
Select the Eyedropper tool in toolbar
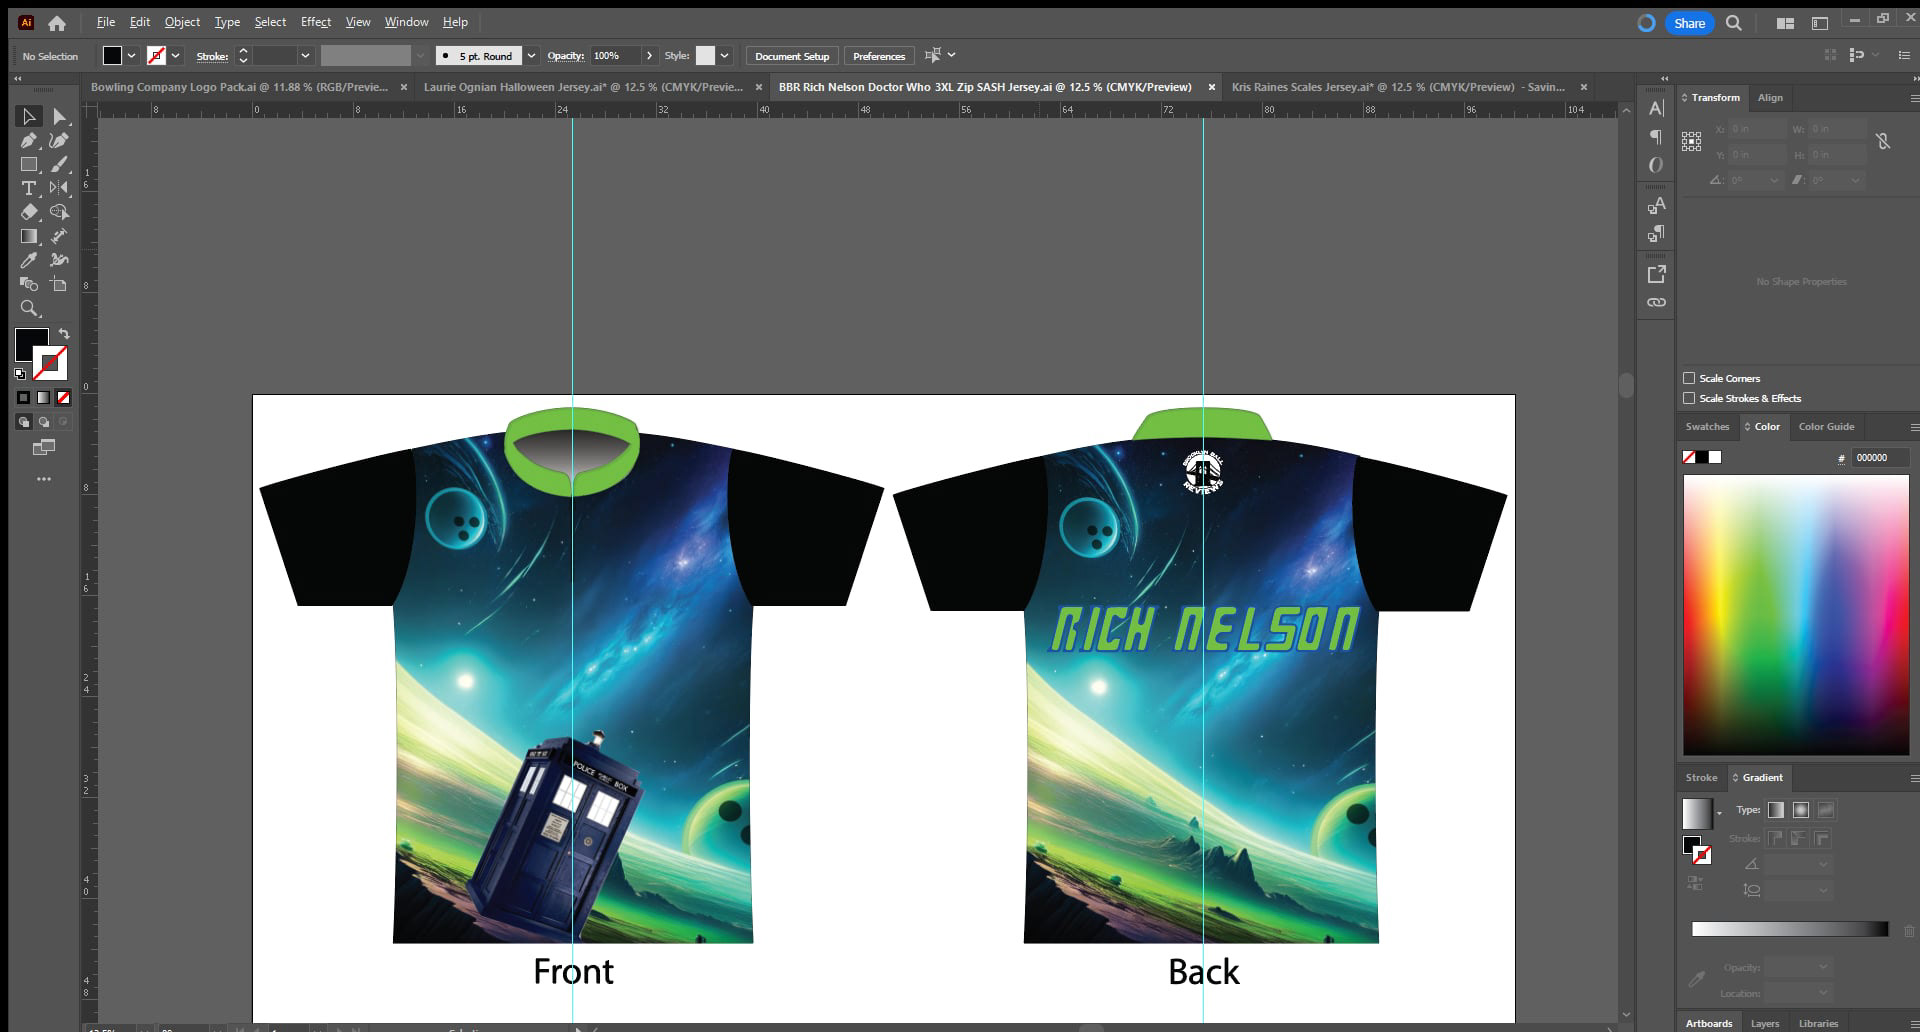point(29,260)
